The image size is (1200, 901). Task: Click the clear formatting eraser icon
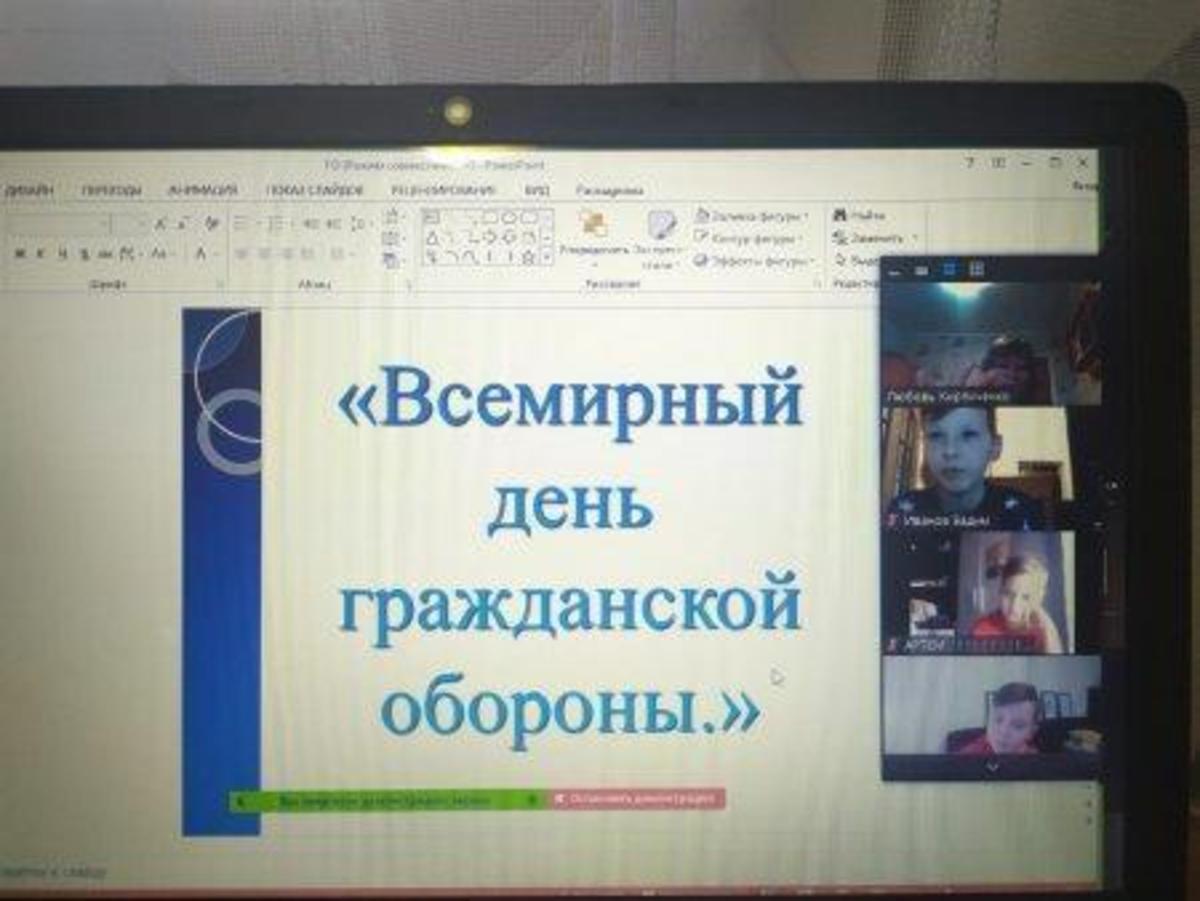(211, 223)
